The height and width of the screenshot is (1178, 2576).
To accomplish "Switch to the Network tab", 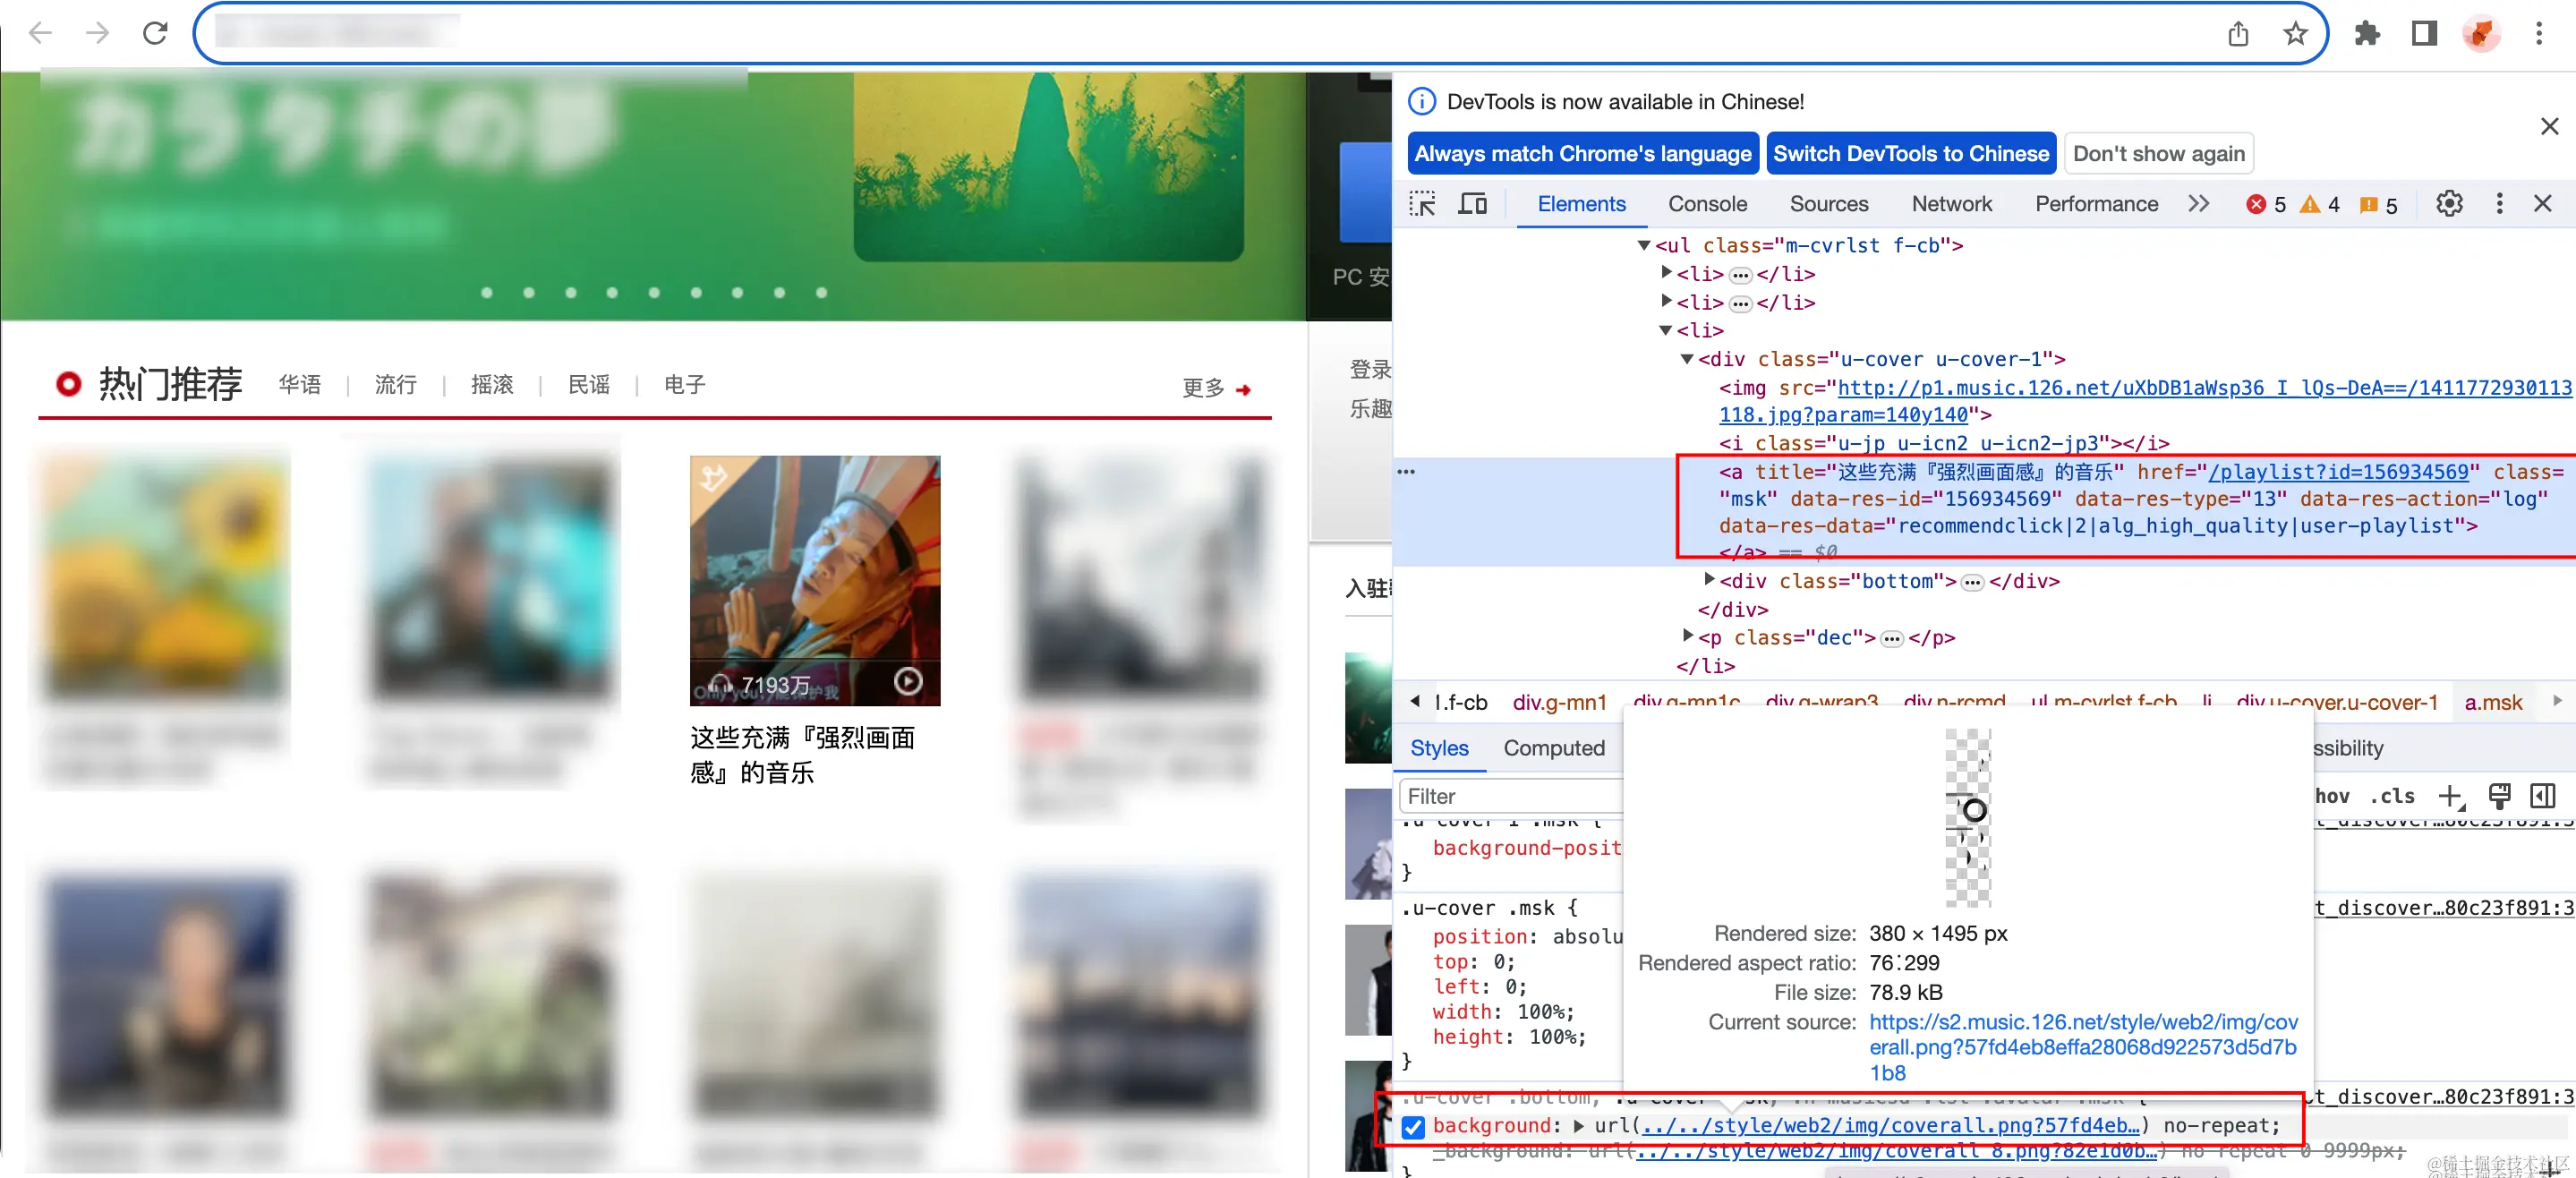I will pos(1951,204).
